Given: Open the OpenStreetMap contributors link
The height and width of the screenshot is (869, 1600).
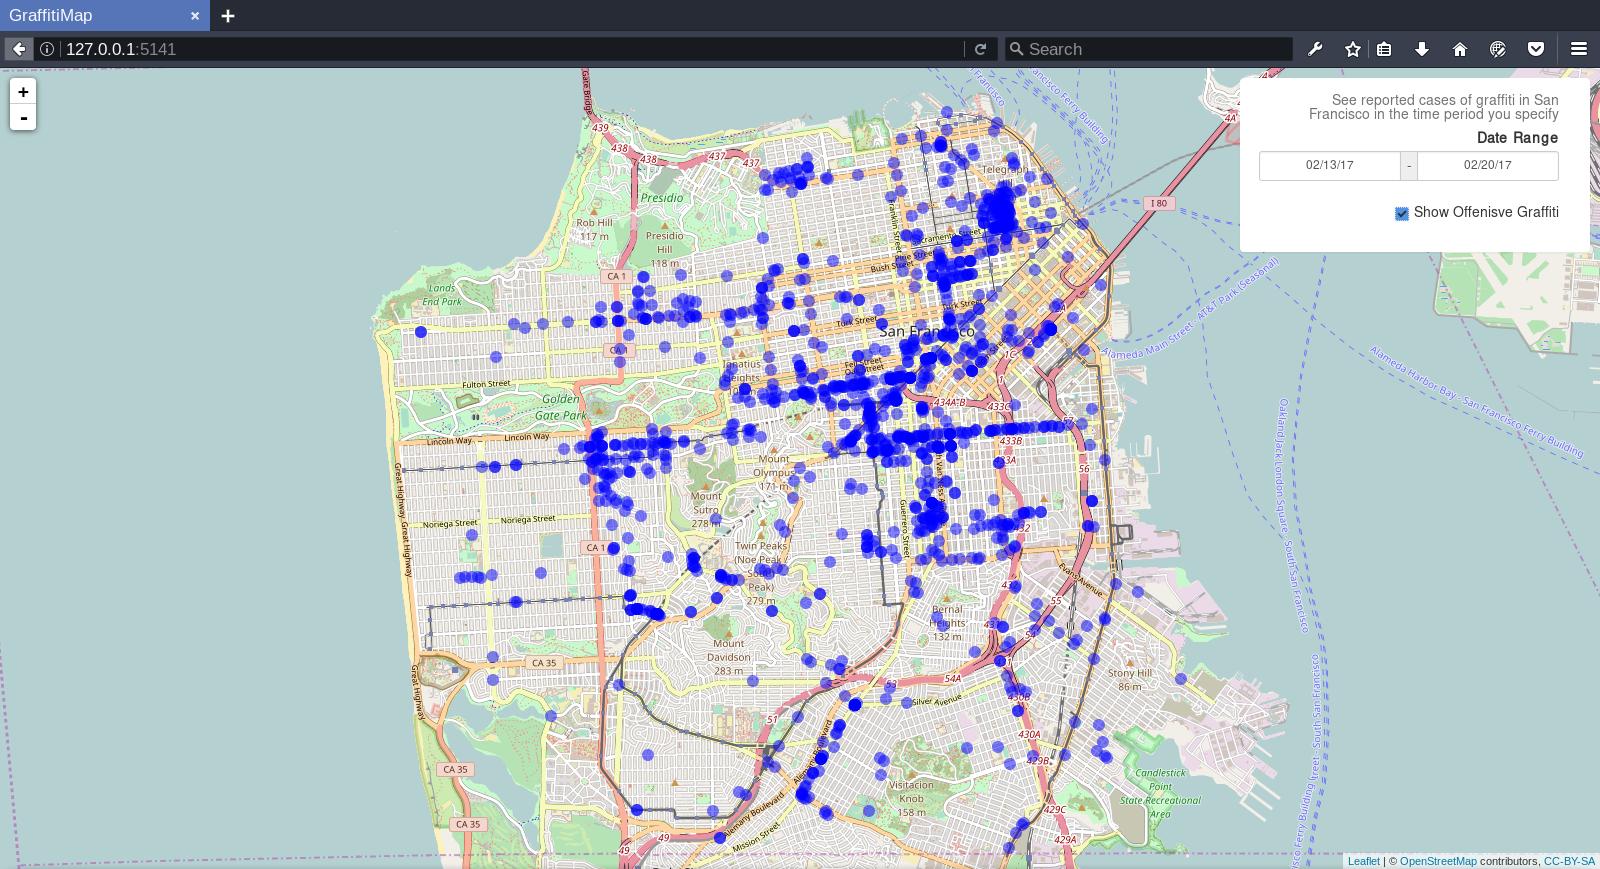Looking at the screenshot, I should (x=1438, y=861).
